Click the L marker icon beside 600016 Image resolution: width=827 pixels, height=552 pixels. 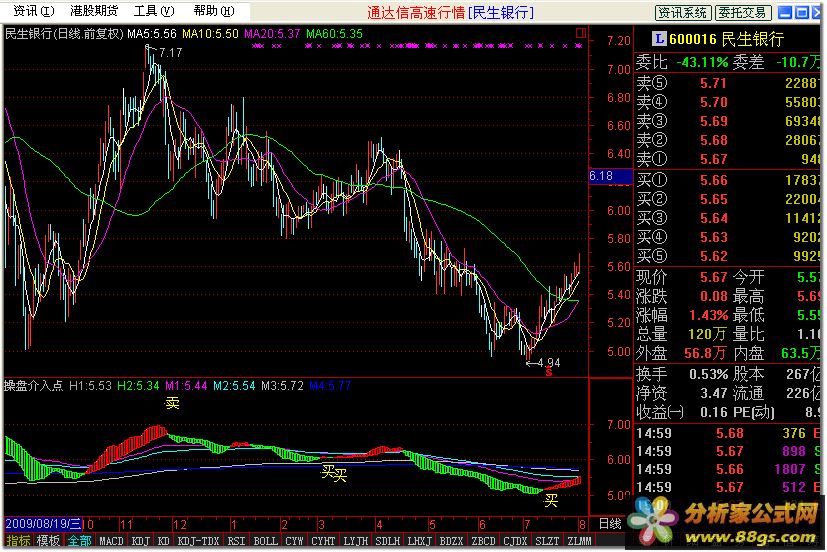coord(659,38)
